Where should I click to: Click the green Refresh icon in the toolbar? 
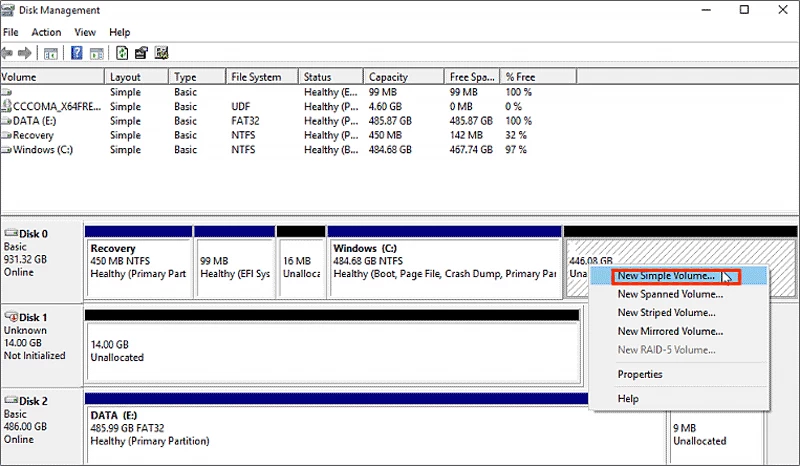[121, 52]
